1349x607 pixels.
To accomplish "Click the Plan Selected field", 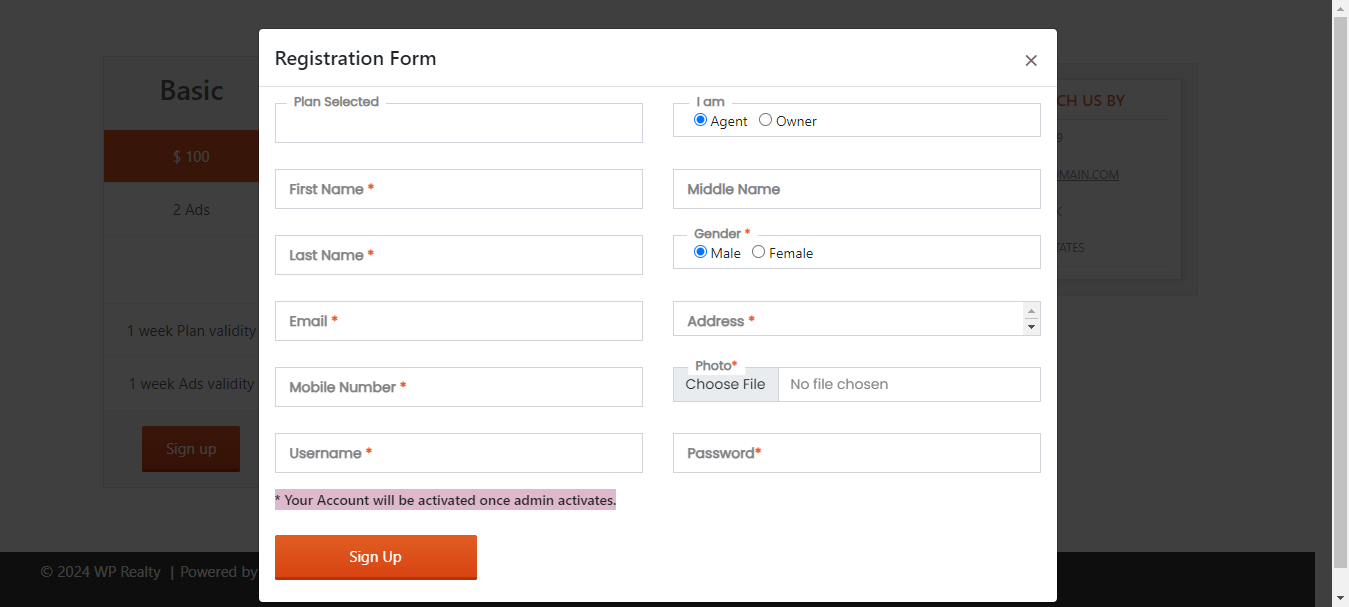I will click(459, 124).
